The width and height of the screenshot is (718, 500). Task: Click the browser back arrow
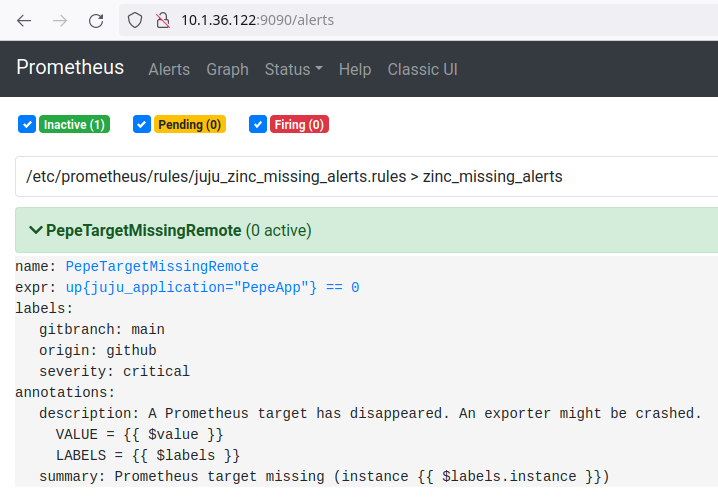(x=24, y=20)
